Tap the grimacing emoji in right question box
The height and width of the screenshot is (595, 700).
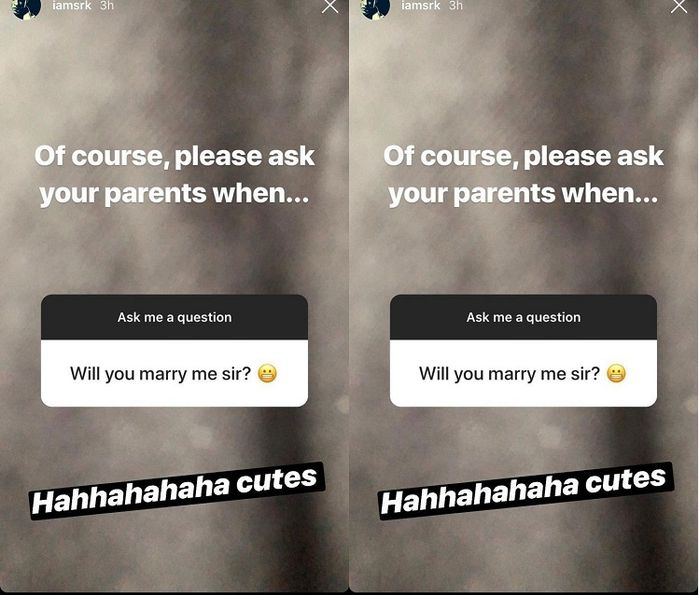616,374
